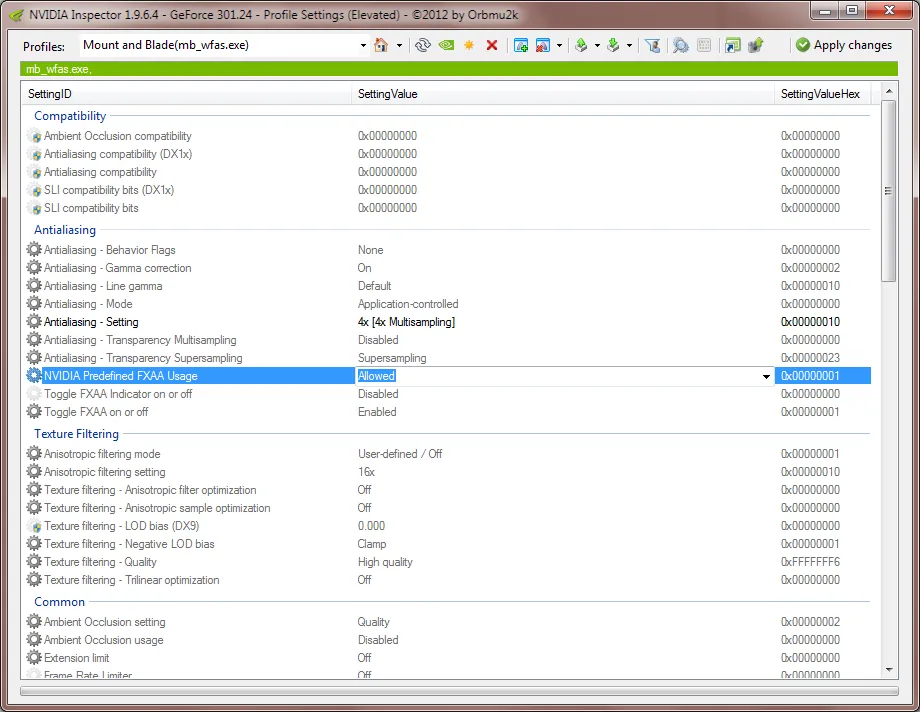Viewport: 920px width, 712px height.
Task: Select Texture filtering - LOD bias (DX9) row
Action: click(x=448, y=526)
